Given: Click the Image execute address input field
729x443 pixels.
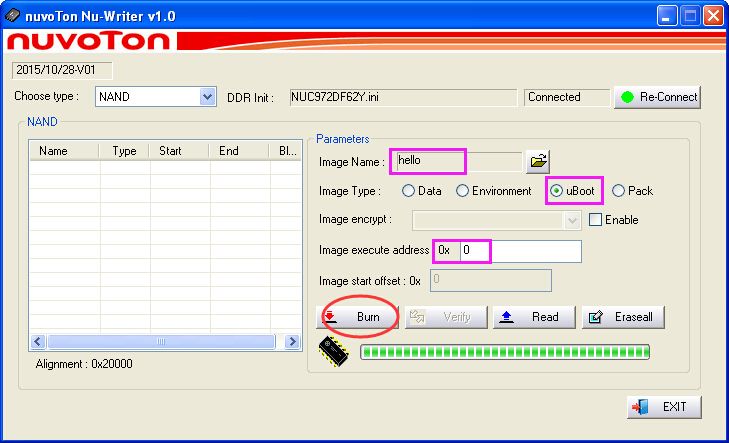Looking at the screenshot, I should pyautogui.click(x=518, y=250).
